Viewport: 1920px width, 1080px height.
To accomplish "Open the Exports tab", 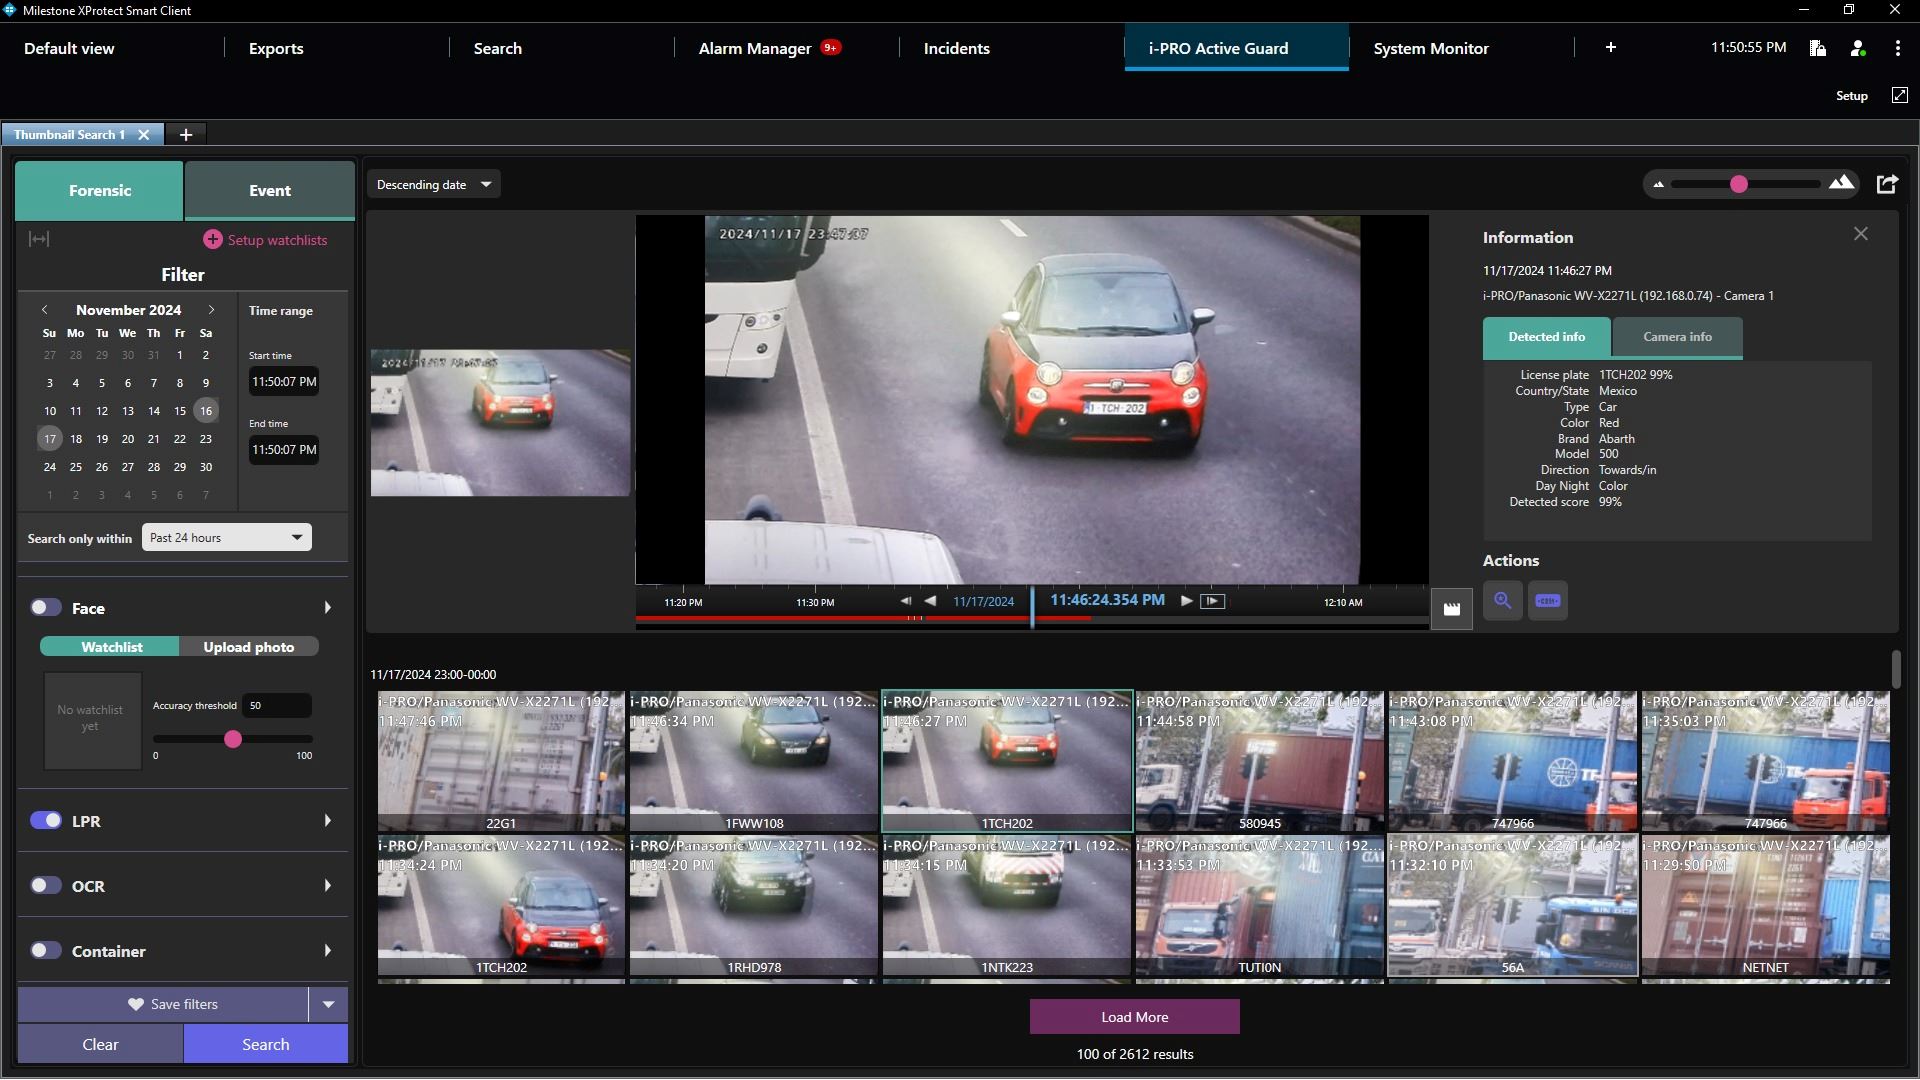I will coord(276,48).
